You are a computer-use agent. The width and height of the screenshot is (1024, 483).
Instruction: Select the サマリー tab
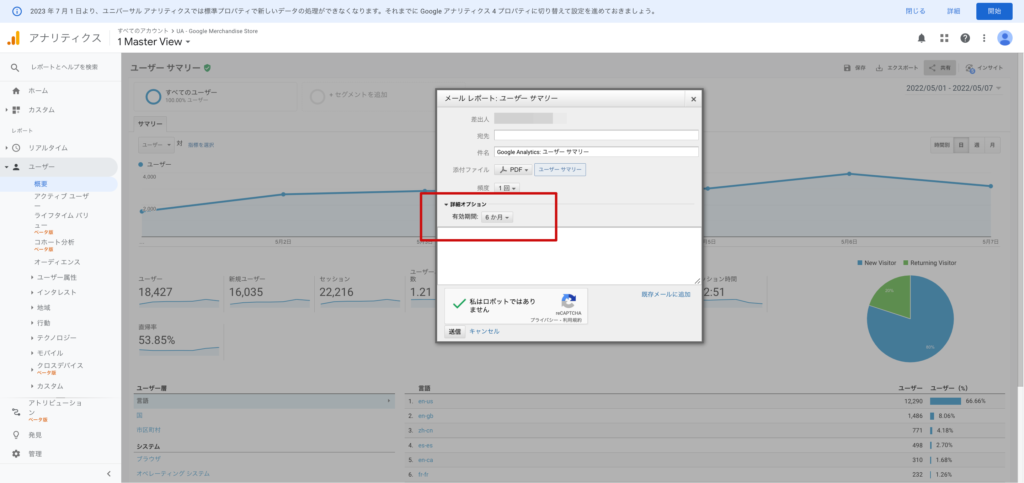150,123
